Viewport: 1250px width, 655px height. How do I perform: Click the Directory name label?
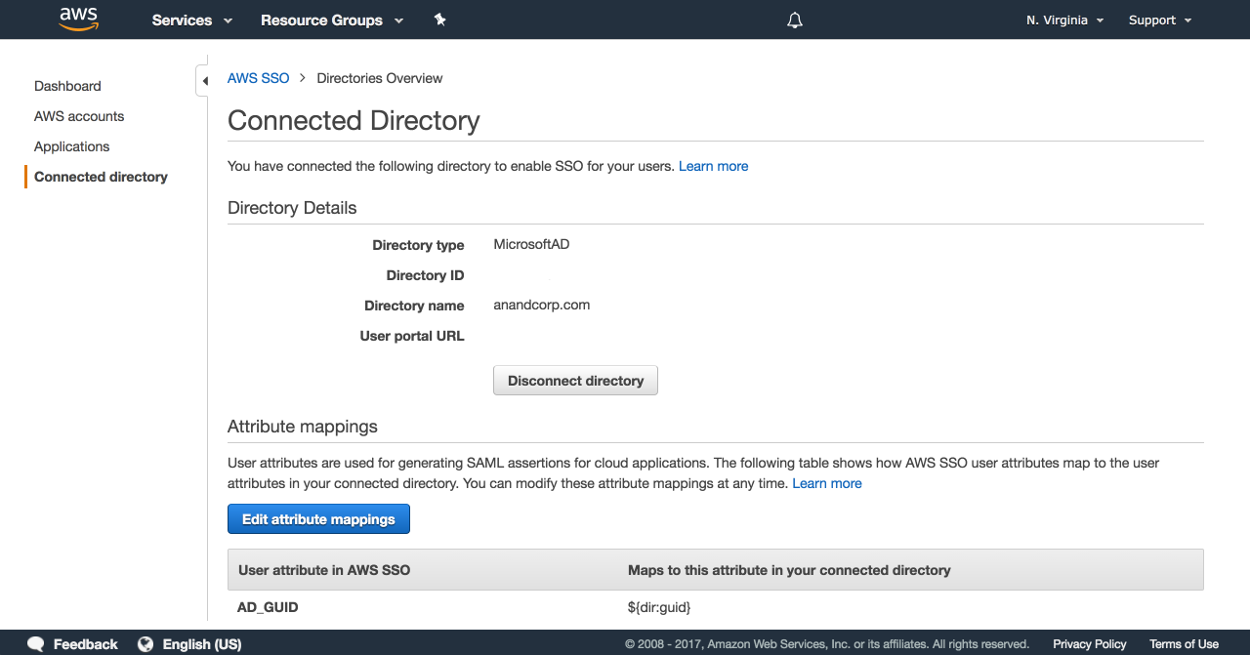click(414, 305)
